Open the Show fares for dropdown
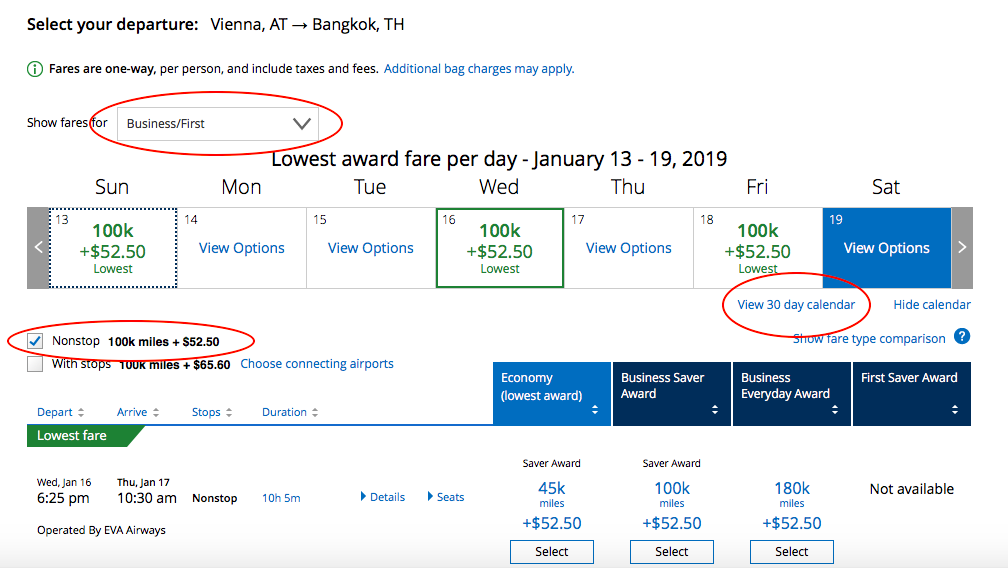1008x568 pixels. coord(217,124)
